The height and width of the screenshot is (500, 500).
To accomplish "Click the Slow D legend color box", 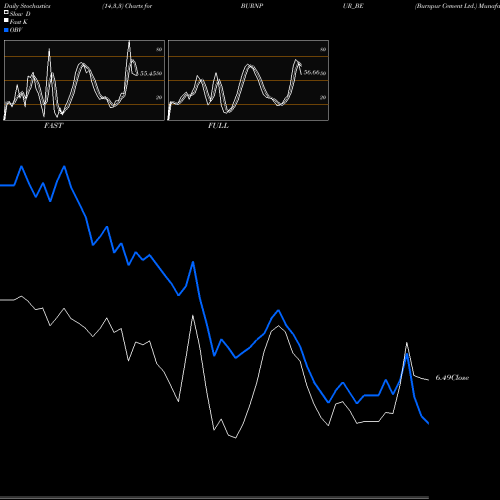I will tap(6, 12).
